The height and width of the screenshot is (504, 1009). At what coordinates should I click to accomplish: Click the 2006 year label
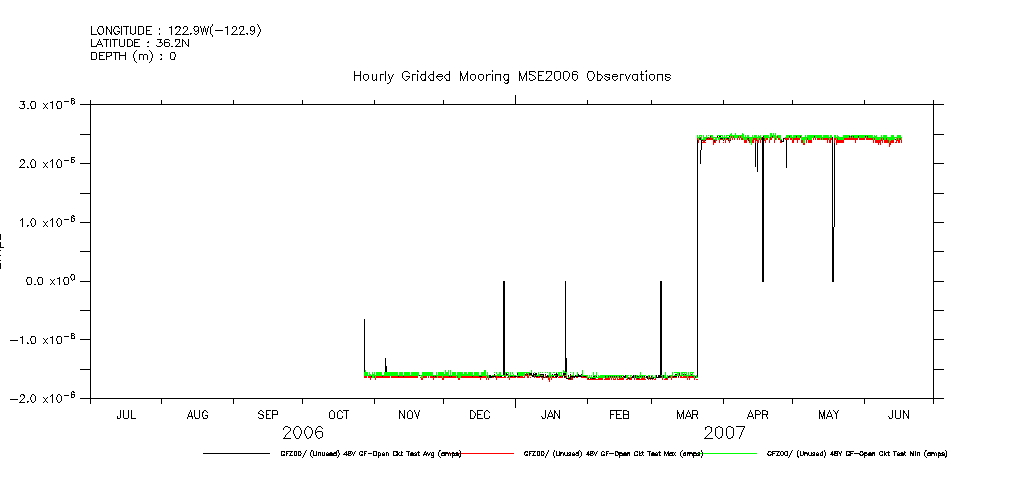303,433
